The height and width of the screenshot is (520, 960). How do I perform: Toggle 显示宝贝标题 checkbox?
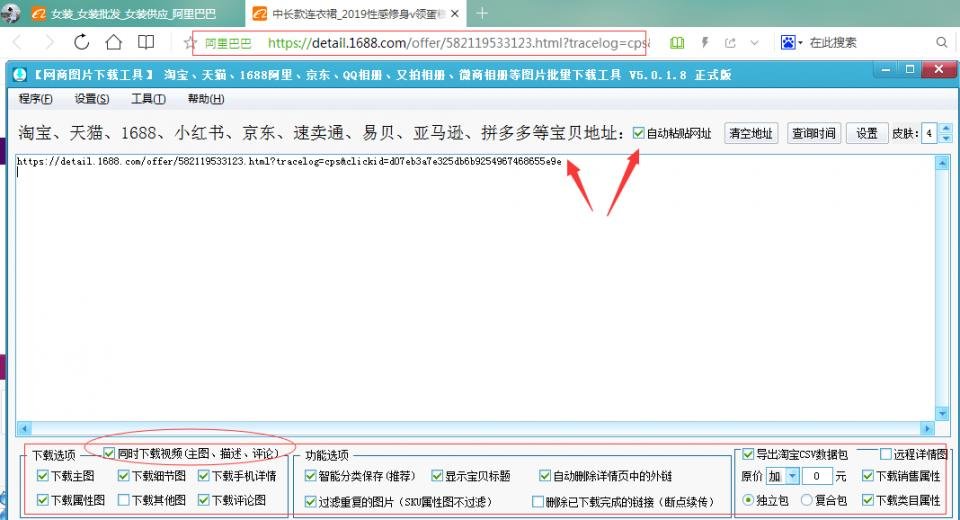tap(437, 476)
